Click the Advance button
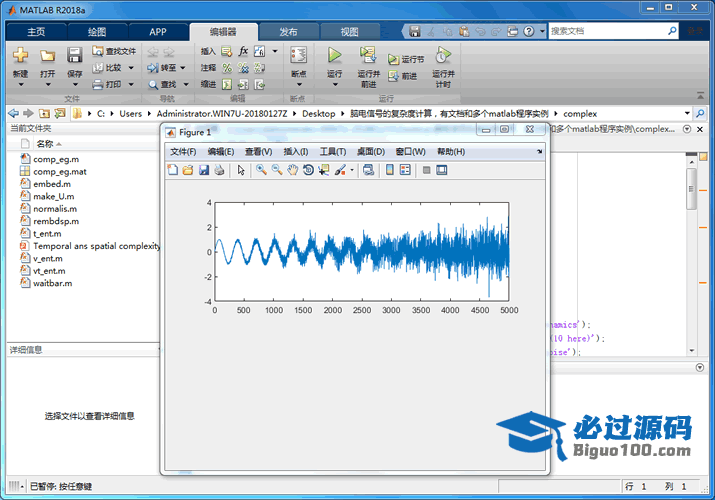The image size is (715, 500). click(403, 76)
